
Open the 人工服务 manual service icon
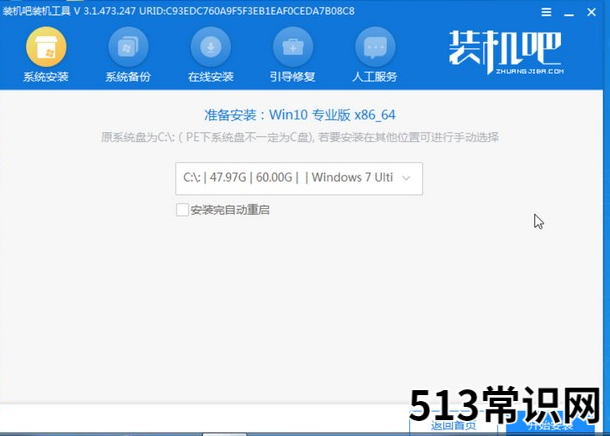[375, 47]
